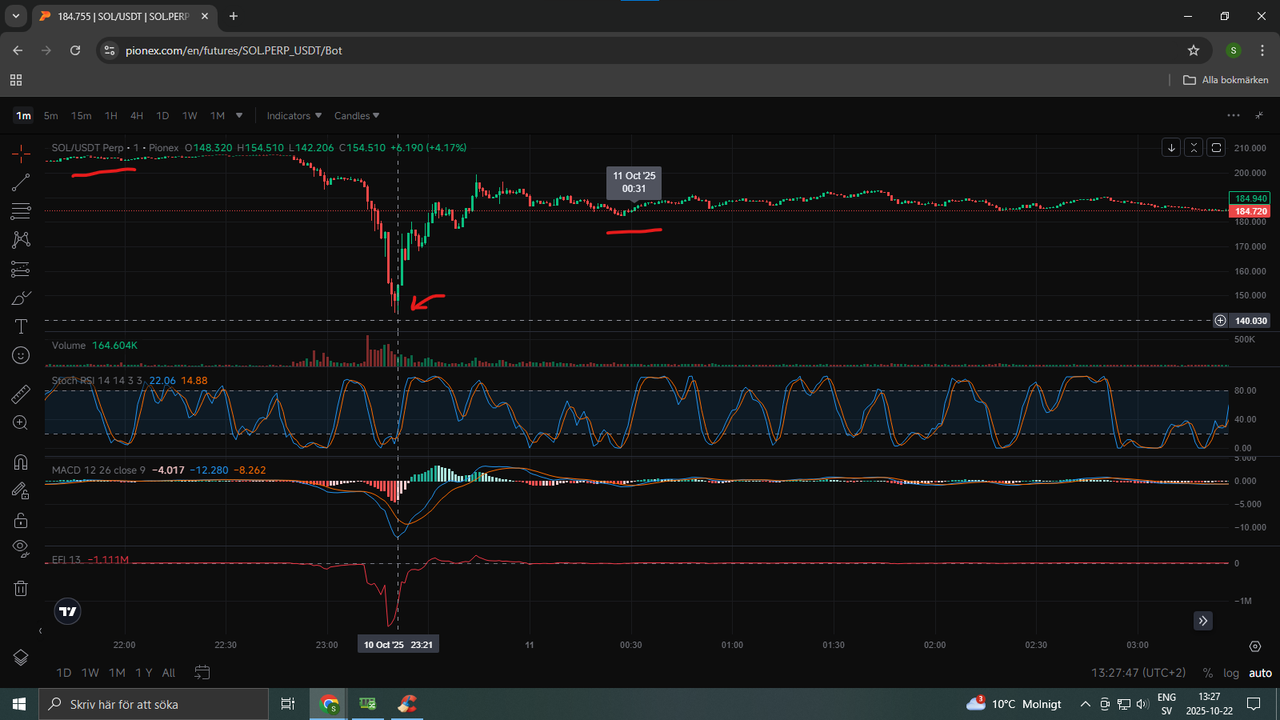Toggle hide all drawings eye icon
Screen dimensions: 1280x720
[20, 548]
